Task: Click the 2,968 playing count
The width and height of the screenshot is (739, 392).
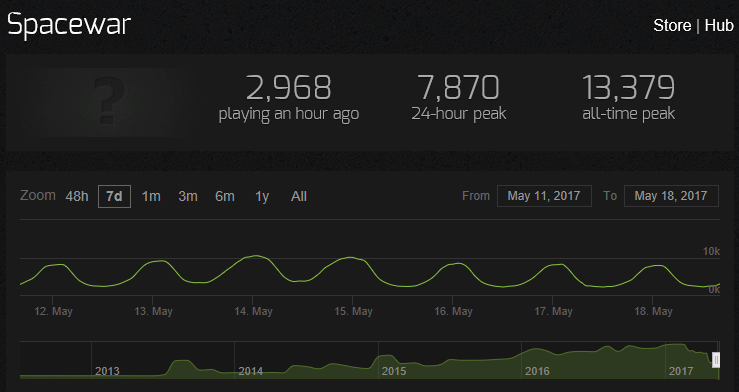Action: coord(288,87)
